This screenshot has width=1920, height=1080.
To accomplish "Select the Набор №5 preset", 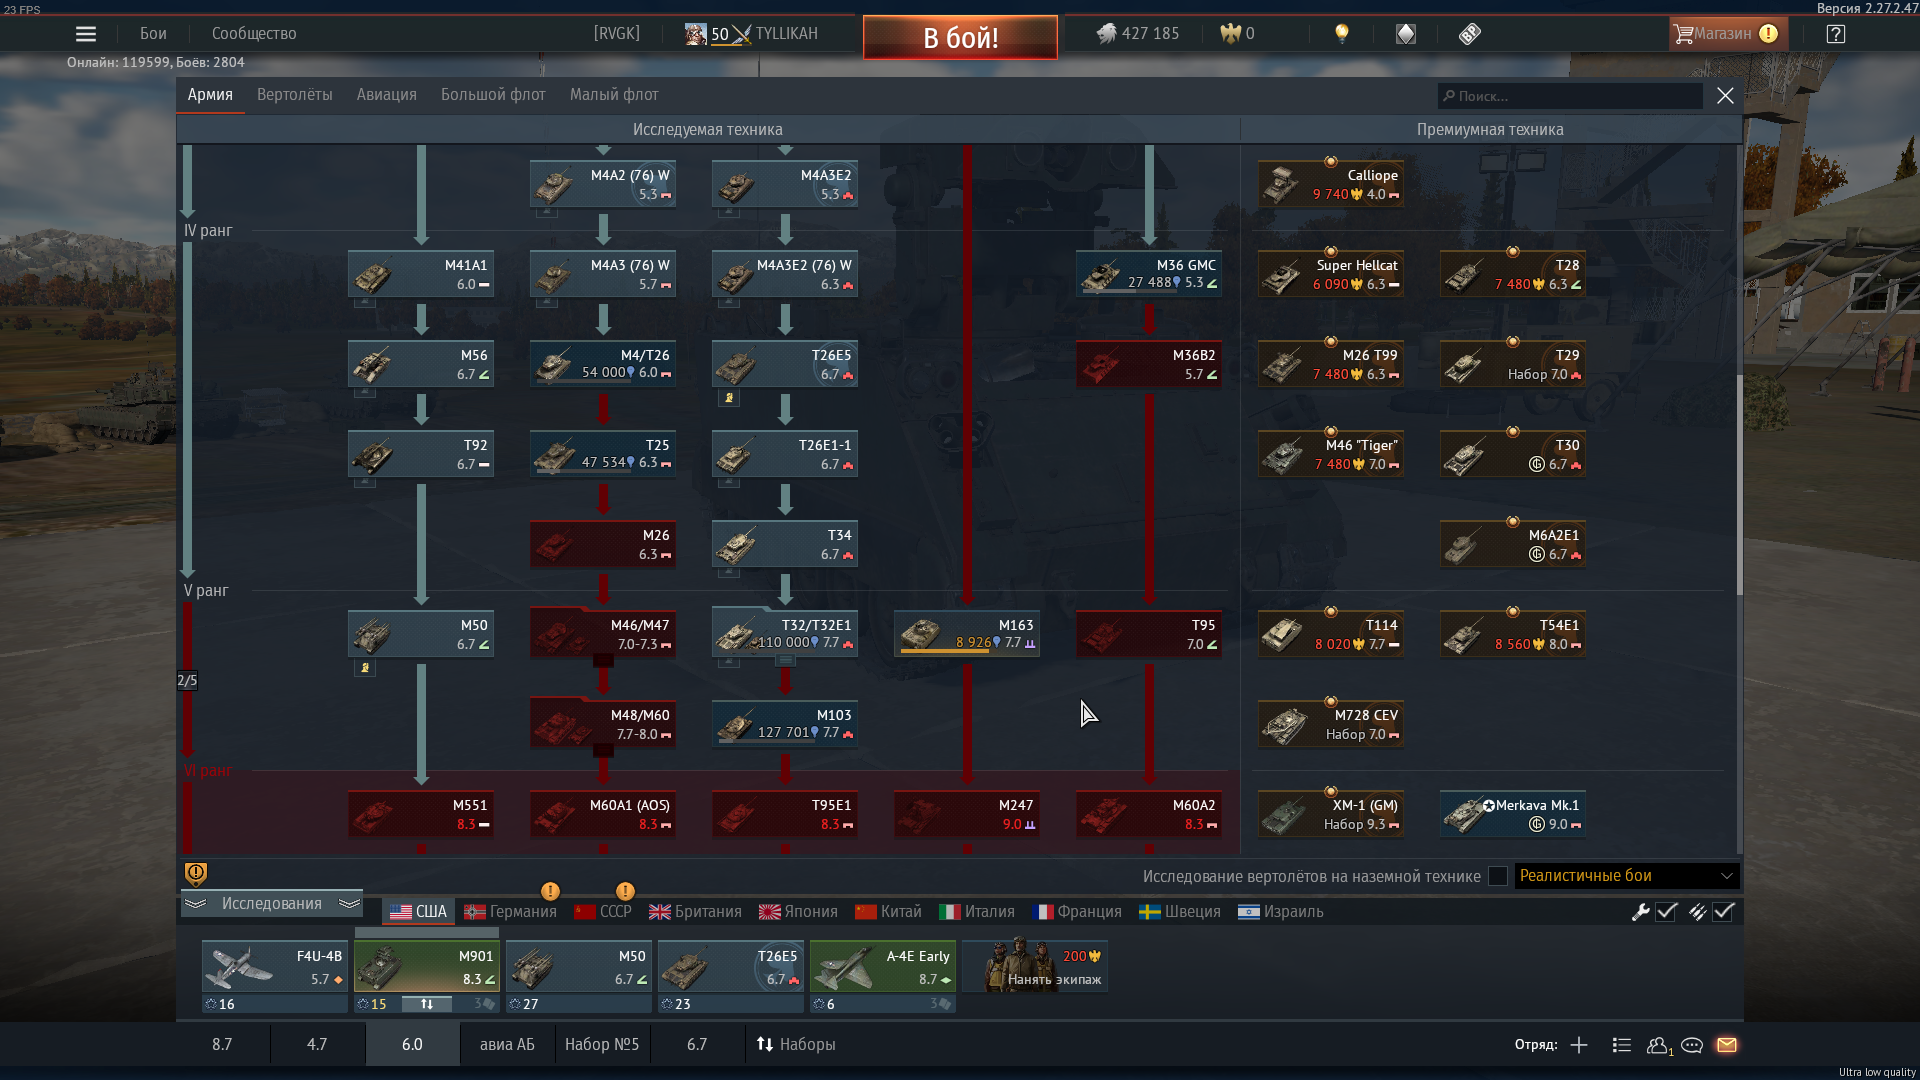I will (602, 1045).
